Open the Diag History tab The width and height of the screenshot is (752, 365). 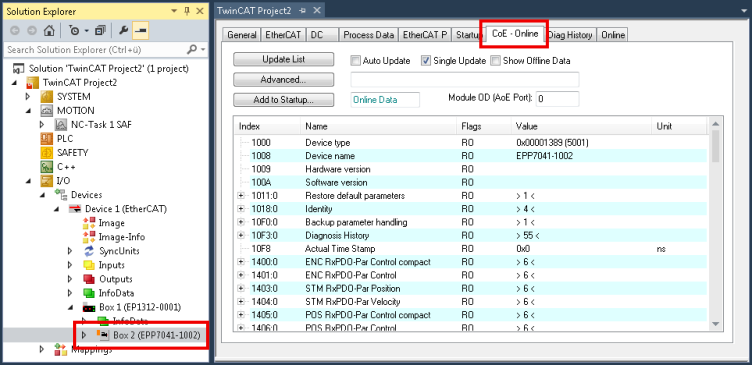571,35
